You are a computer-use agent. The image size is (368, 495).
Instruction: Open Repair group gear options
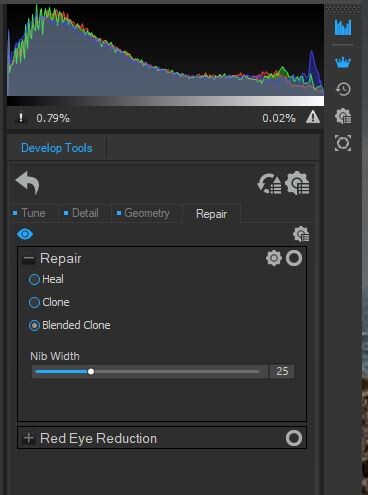(x=274, y=258)
